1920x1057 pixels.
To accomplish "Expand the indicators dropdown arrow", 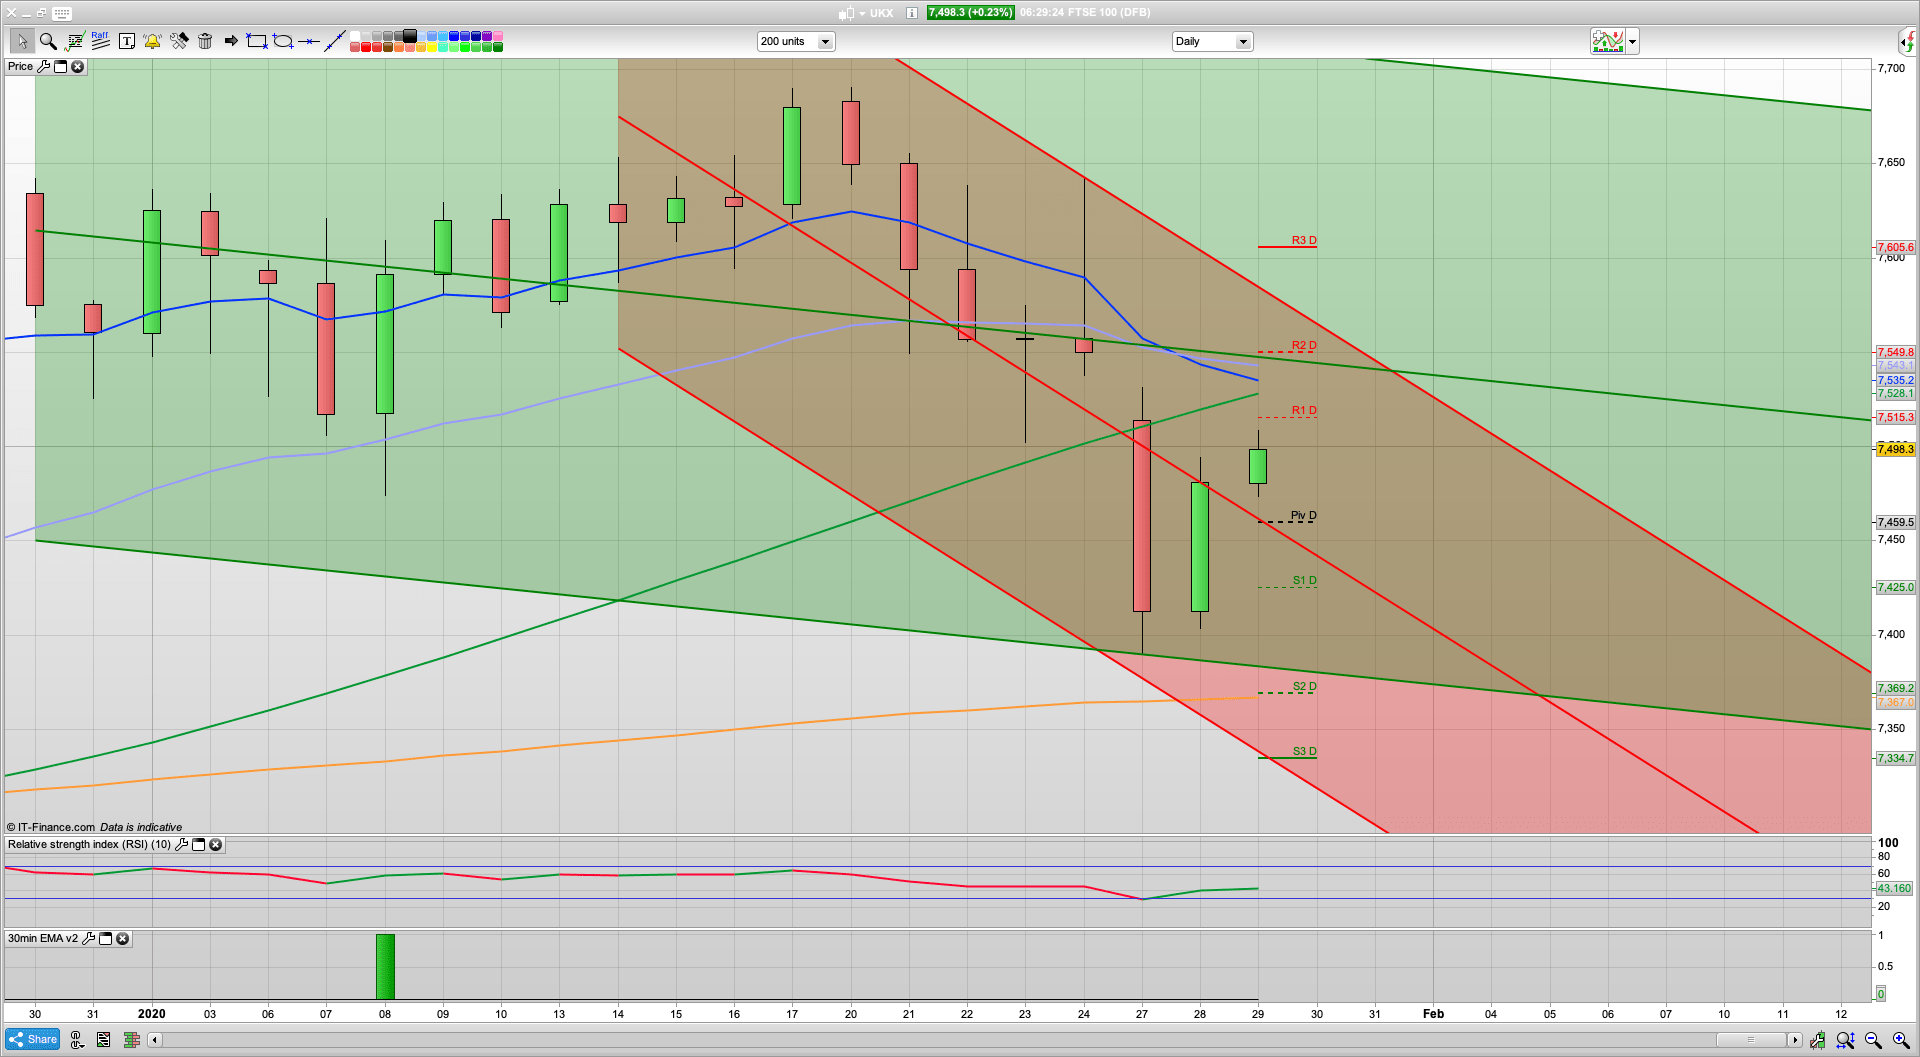I will [x=1633, y=41].
